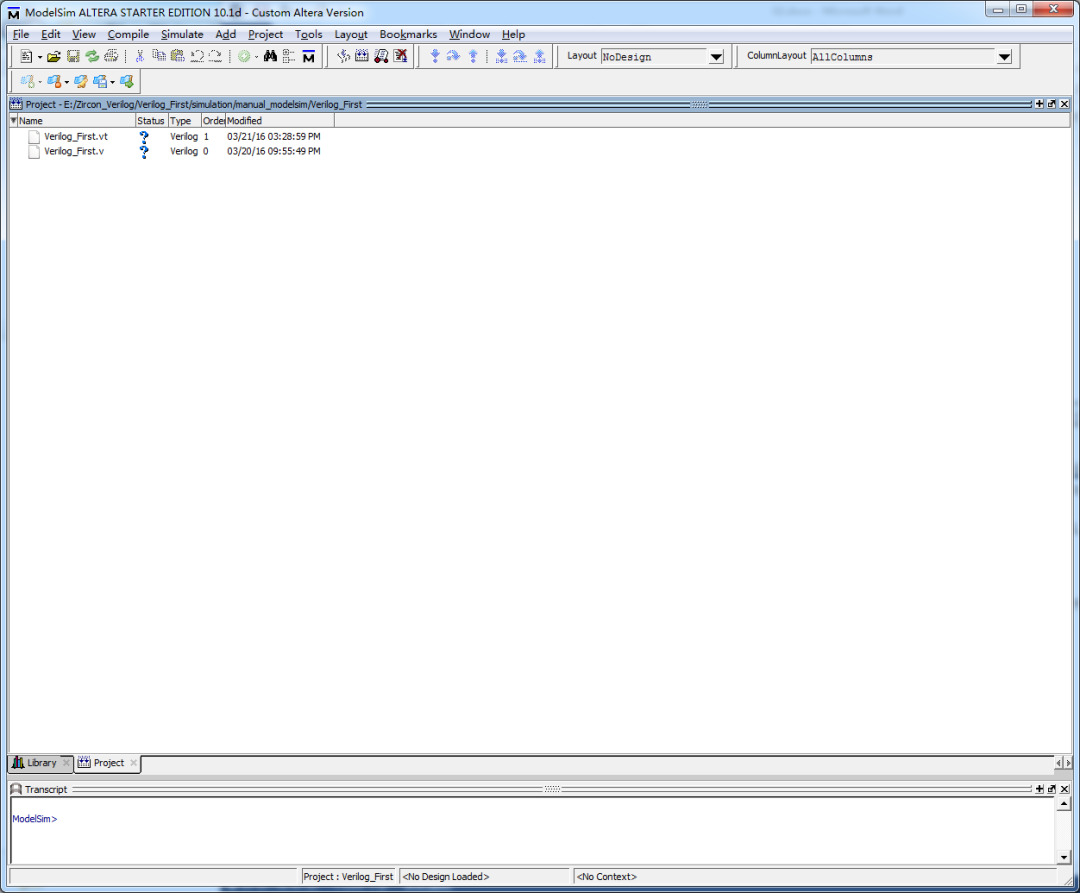
Task: Select Verilog_First.v file row
Action: (x=175, y=151)
